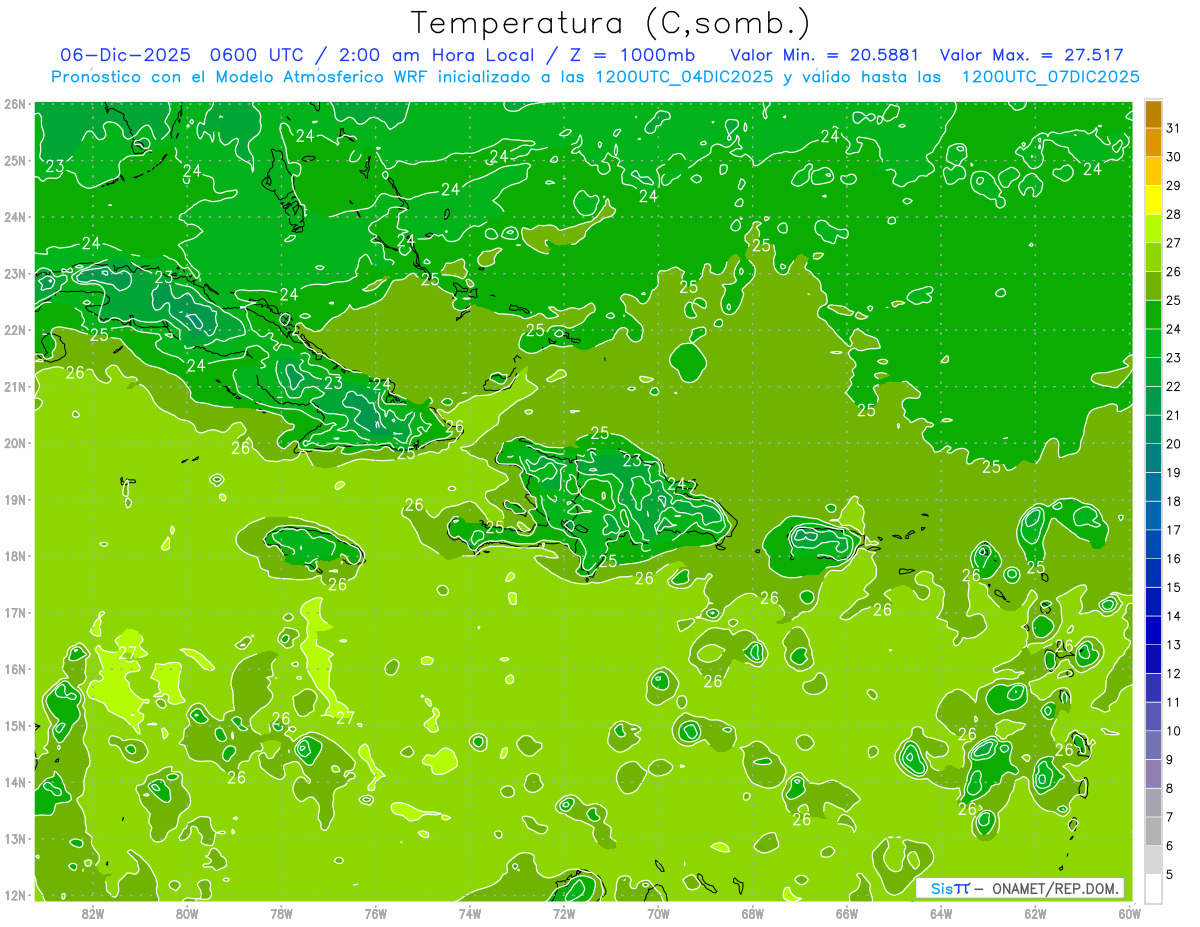Viewport: 1200px width, 927px height.
Task: Click the purple swatch between 9 and 10
Action: click(x=1153, y=745)
